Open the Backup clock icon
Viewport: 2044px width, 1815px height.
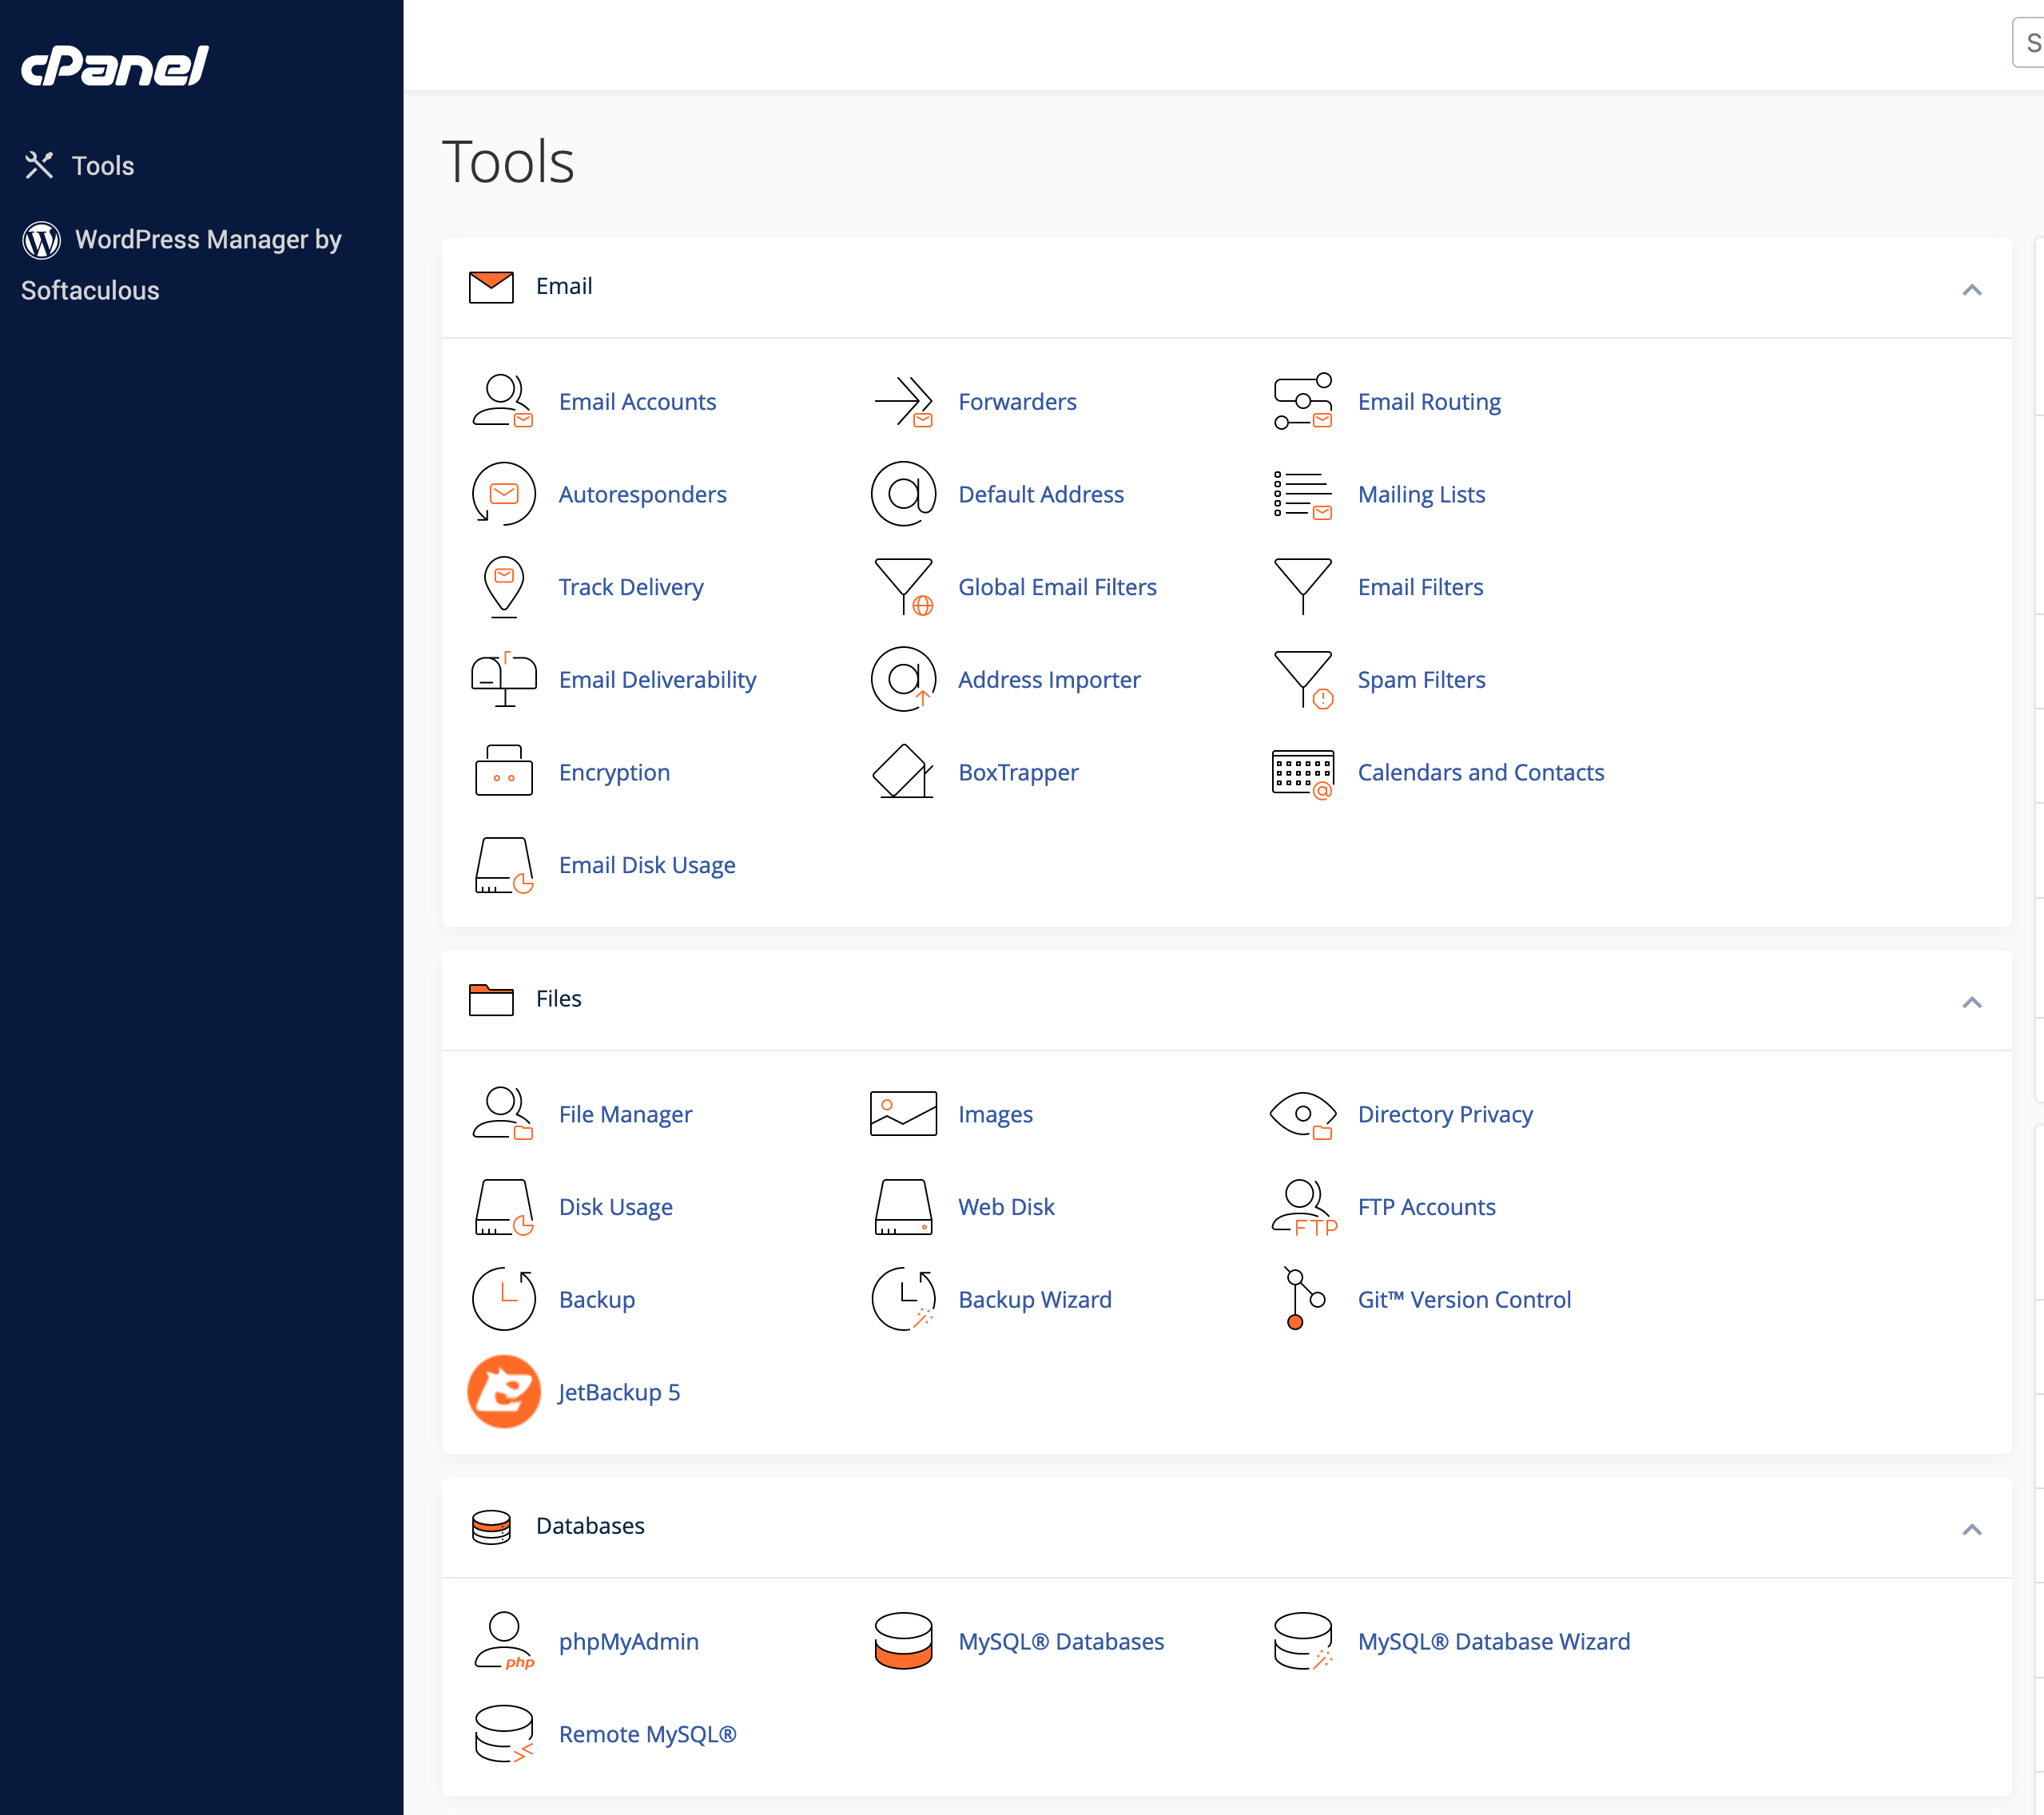point(503,1300)
